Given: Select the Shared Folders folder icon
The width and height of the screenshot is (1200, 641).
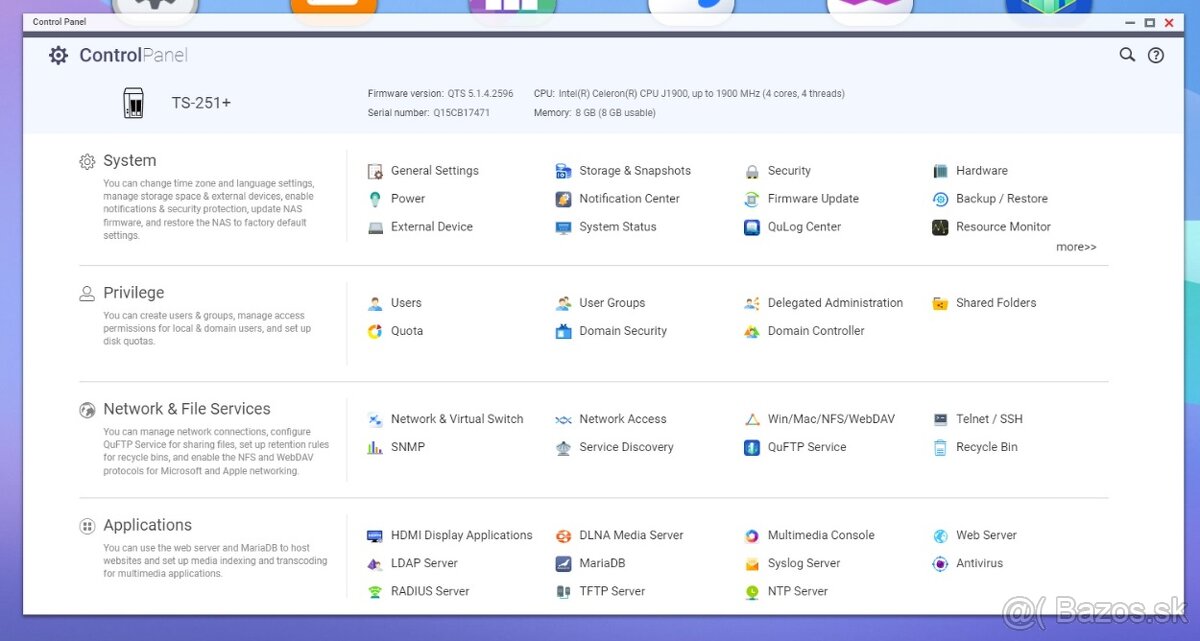Looking at the screenshot, I should coord(940,303).
